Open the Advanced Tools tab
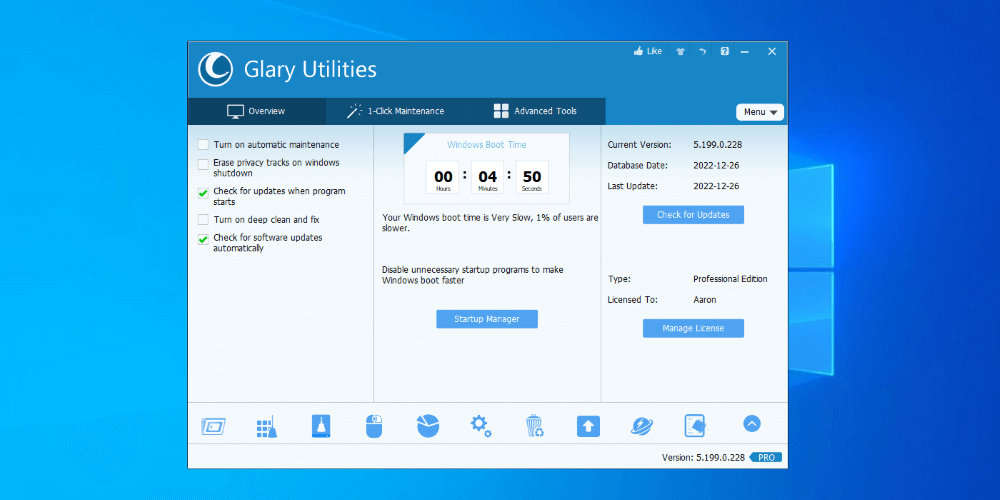1000x500 pixels. (535, 111)
